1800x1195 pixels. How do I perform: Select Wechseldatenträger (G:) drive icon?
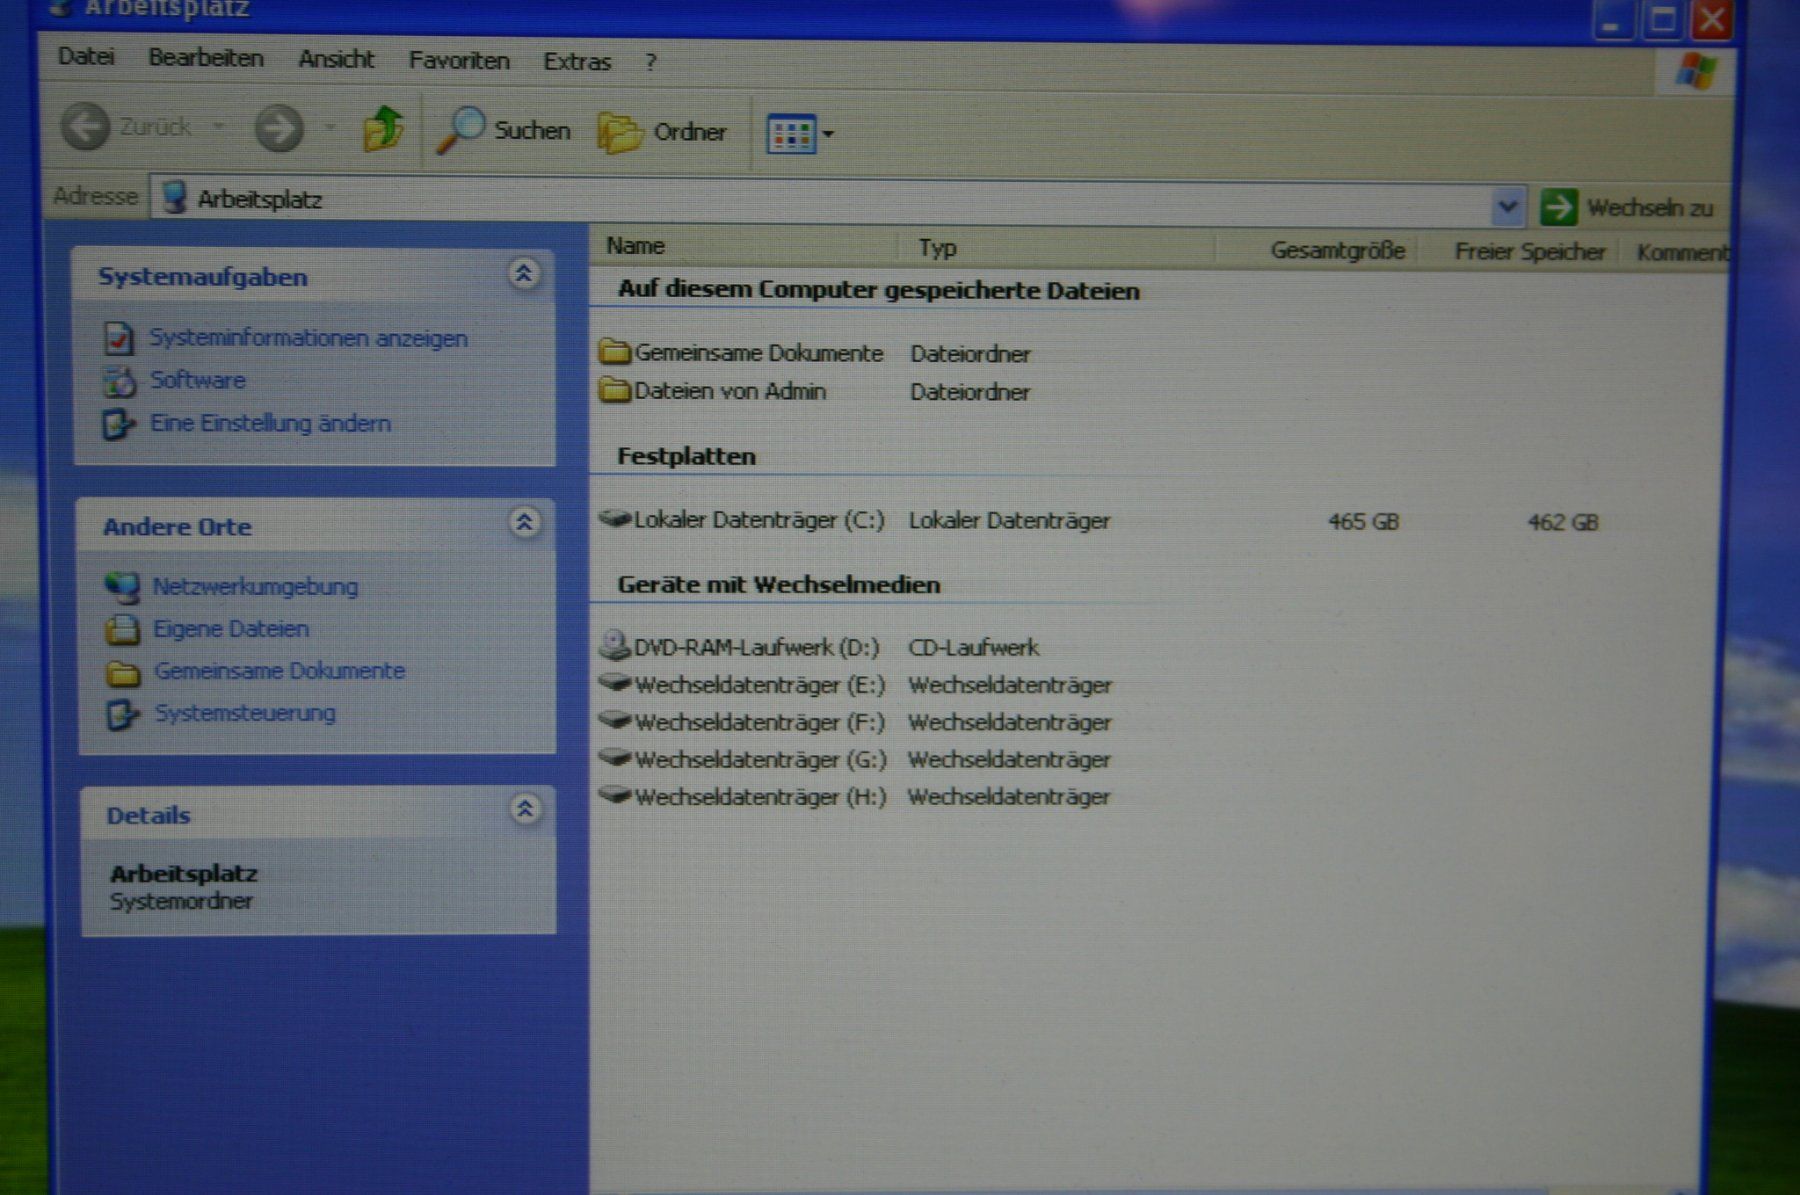click(x=615, y=758)
